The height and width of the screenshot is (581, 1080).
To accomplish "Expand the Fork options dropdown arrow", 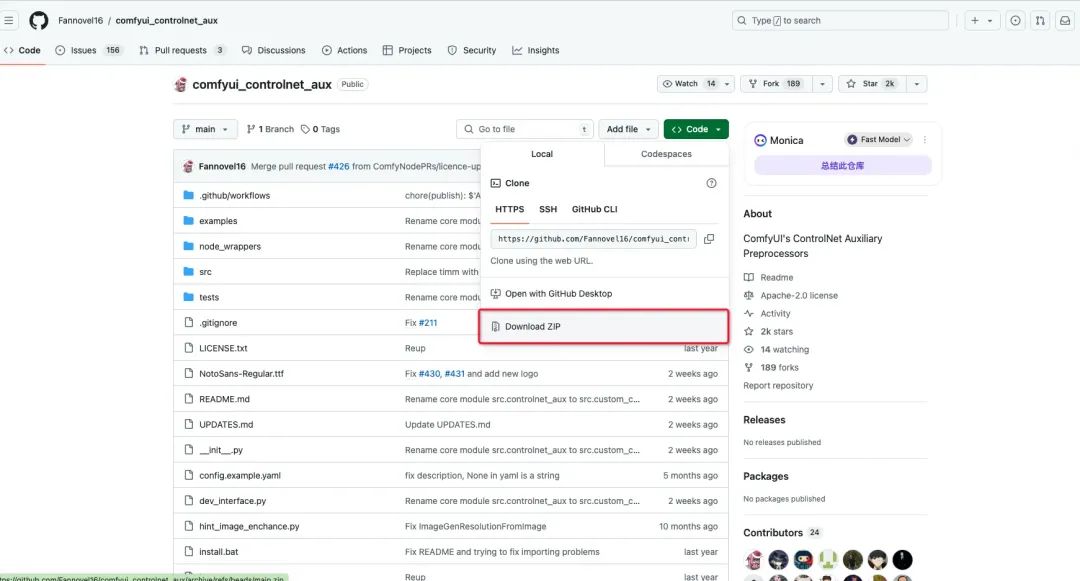I will 822,84.
